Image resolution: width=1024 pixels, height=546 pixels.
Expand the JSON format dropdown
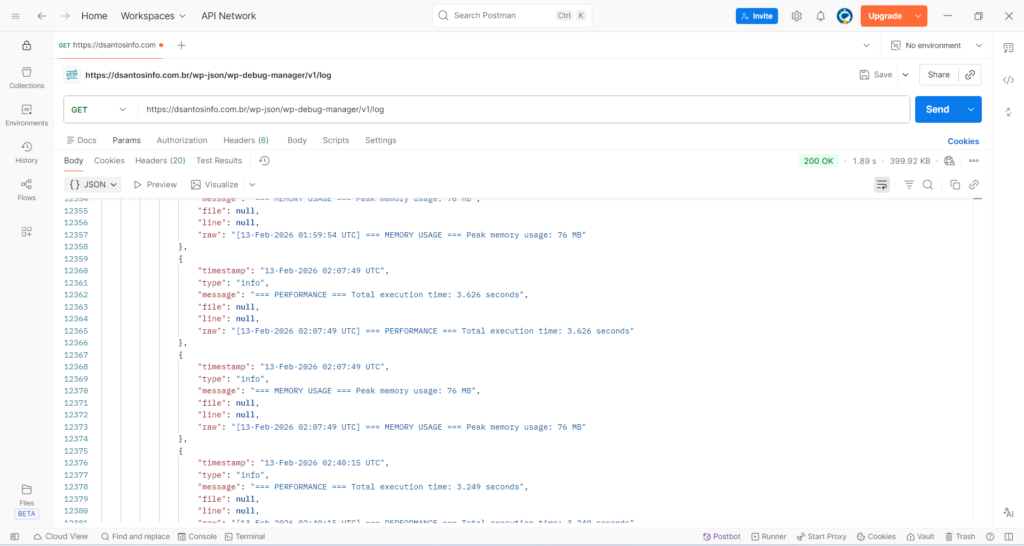tap(93, 185)
